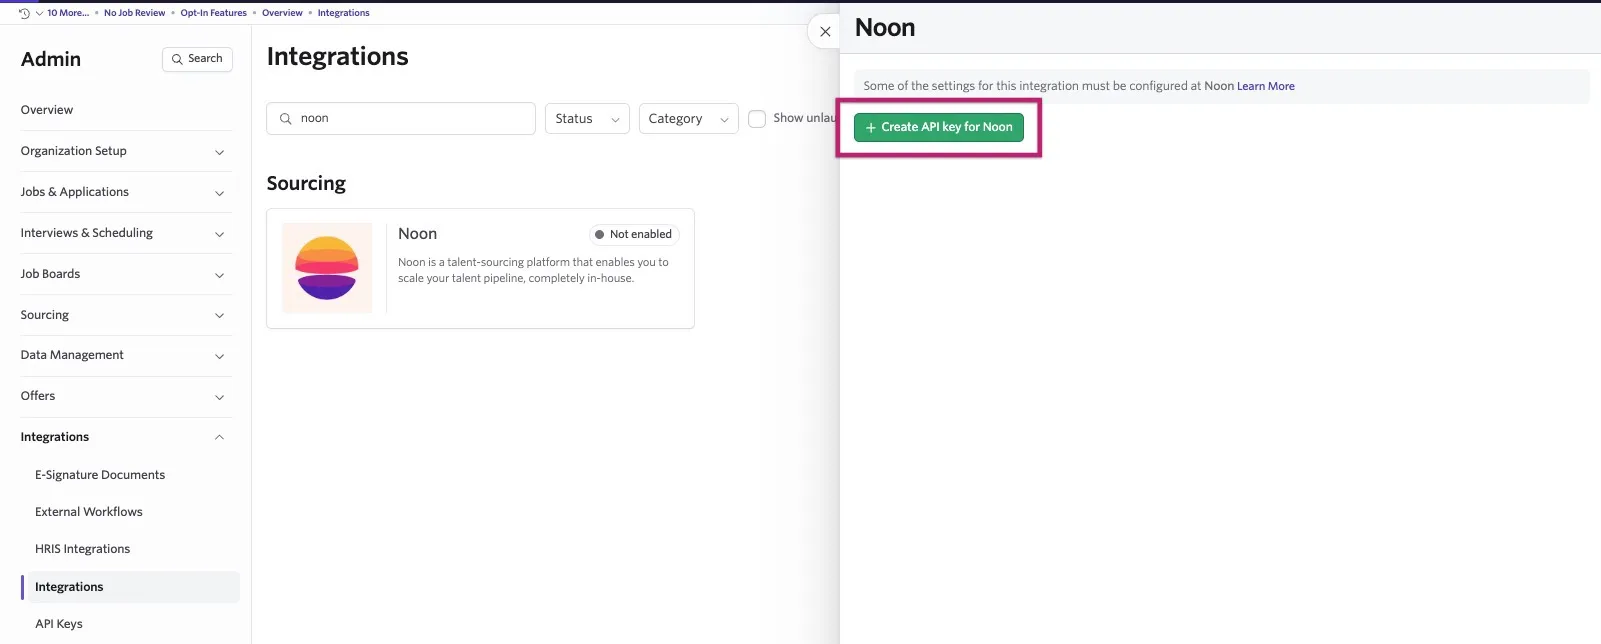Open API Keys page
Screen dimensions: 1601x644
click(x=59, y=624)
